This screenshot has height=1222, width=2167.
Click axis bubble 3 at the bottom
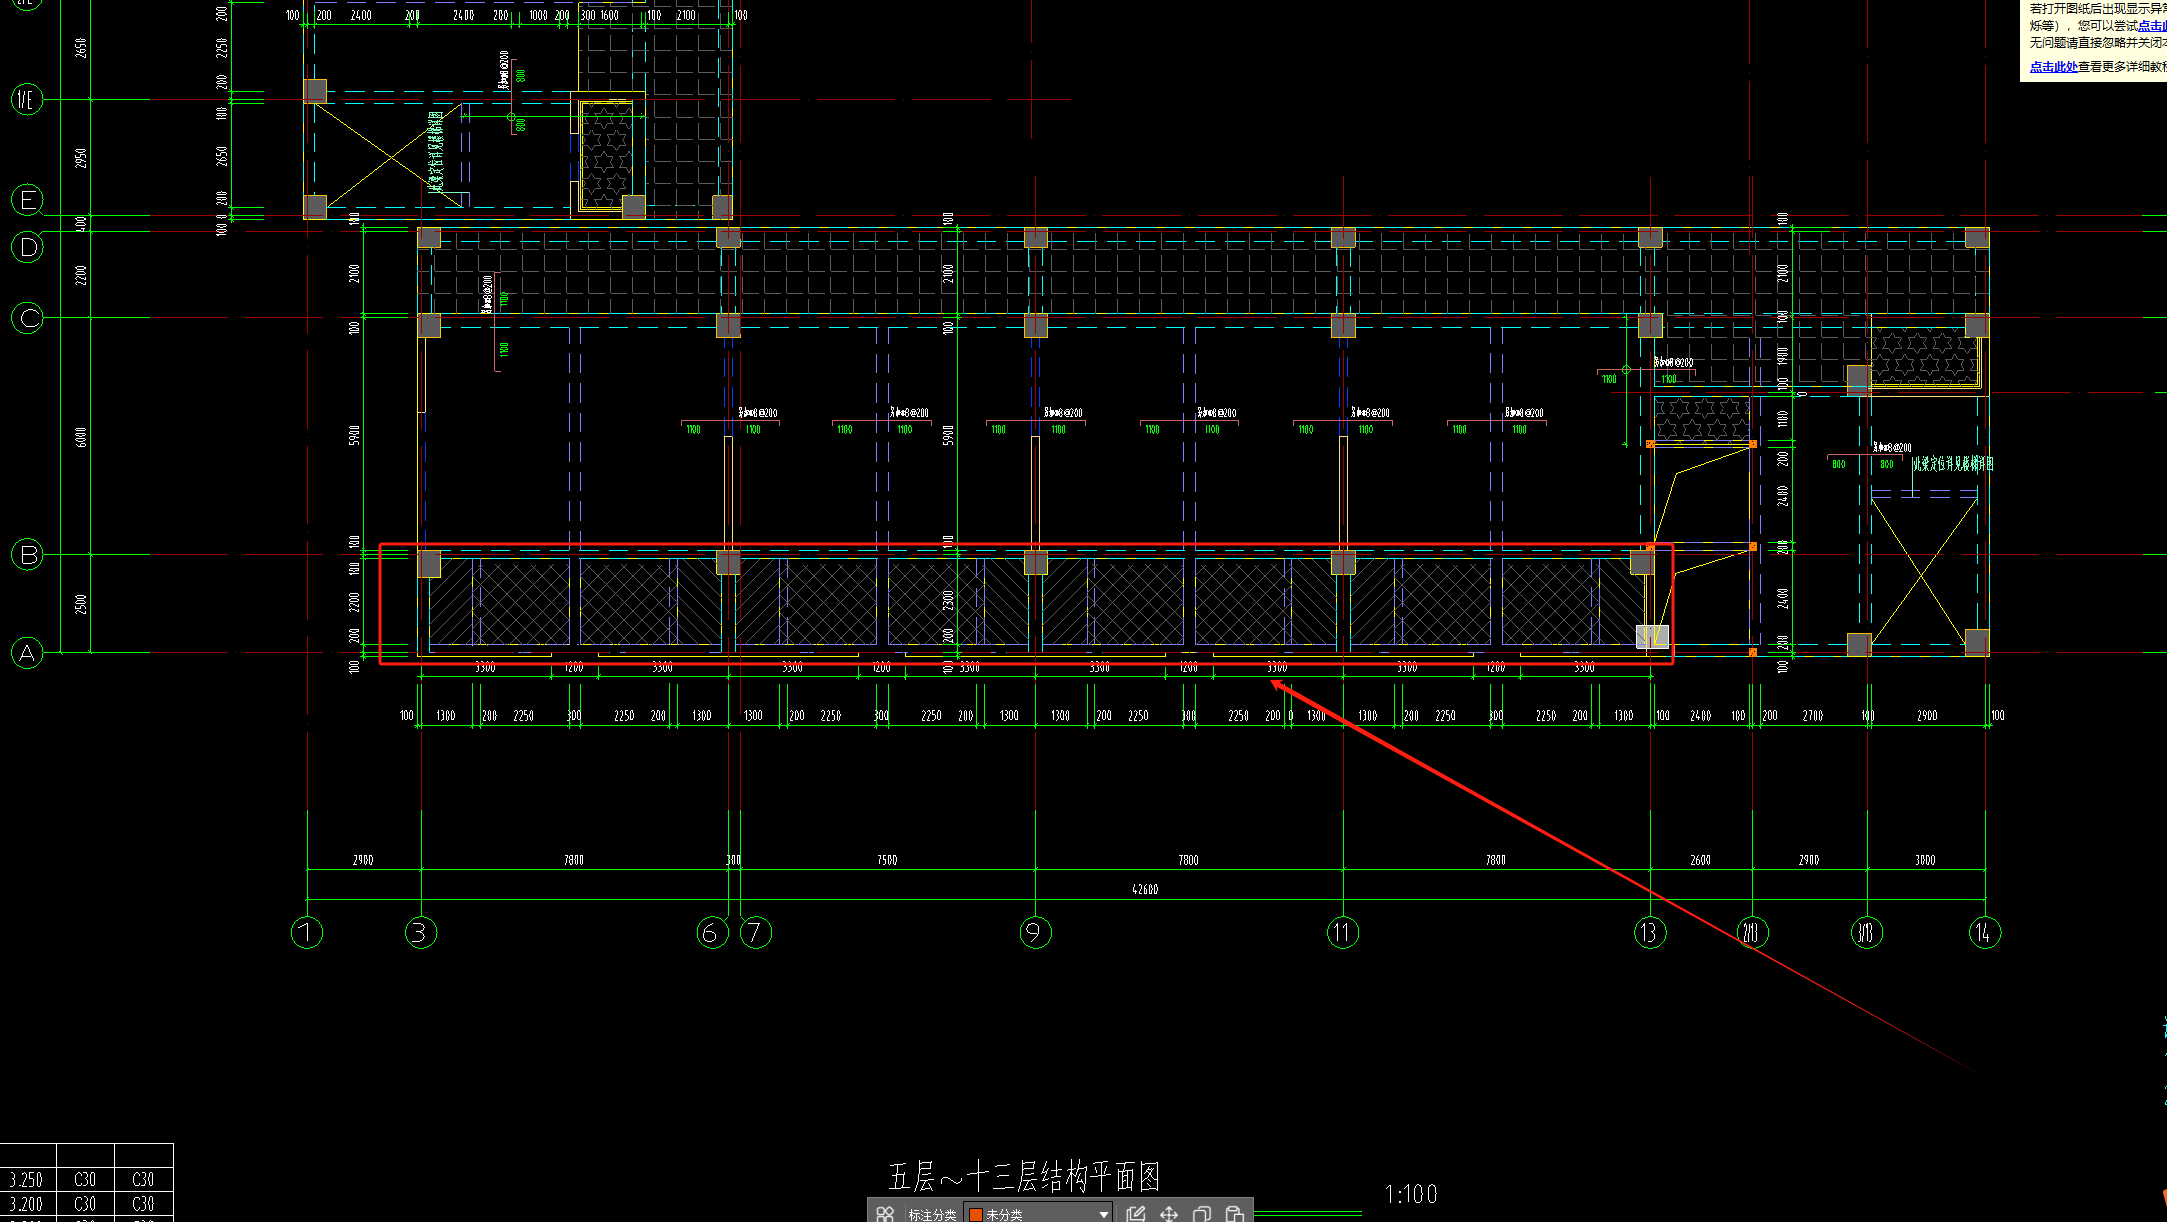pyautogui.click(x=421, y=933)
